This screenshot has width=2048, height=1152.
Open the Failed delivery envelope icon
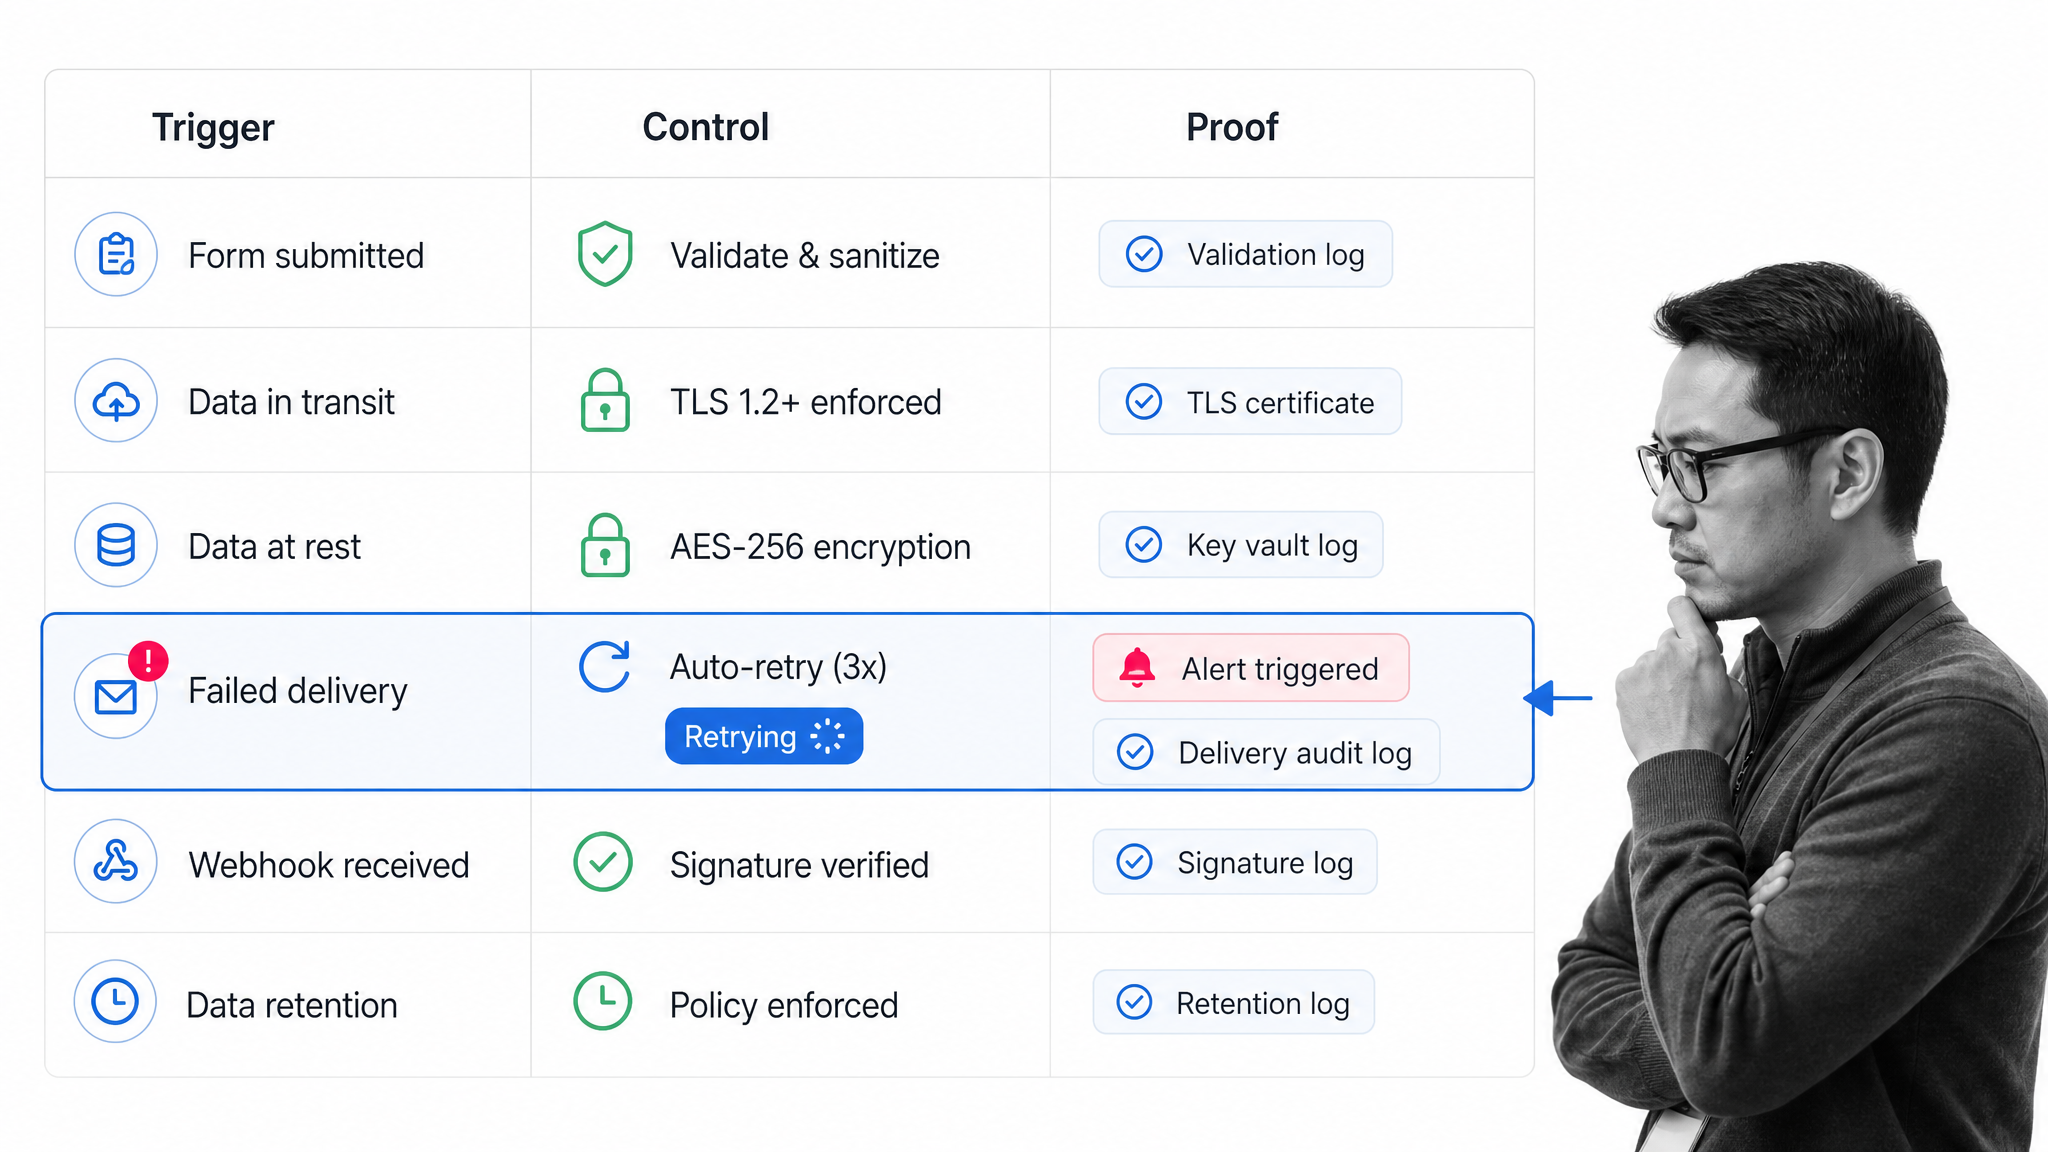pyautogui.click(x=116, y=696)
